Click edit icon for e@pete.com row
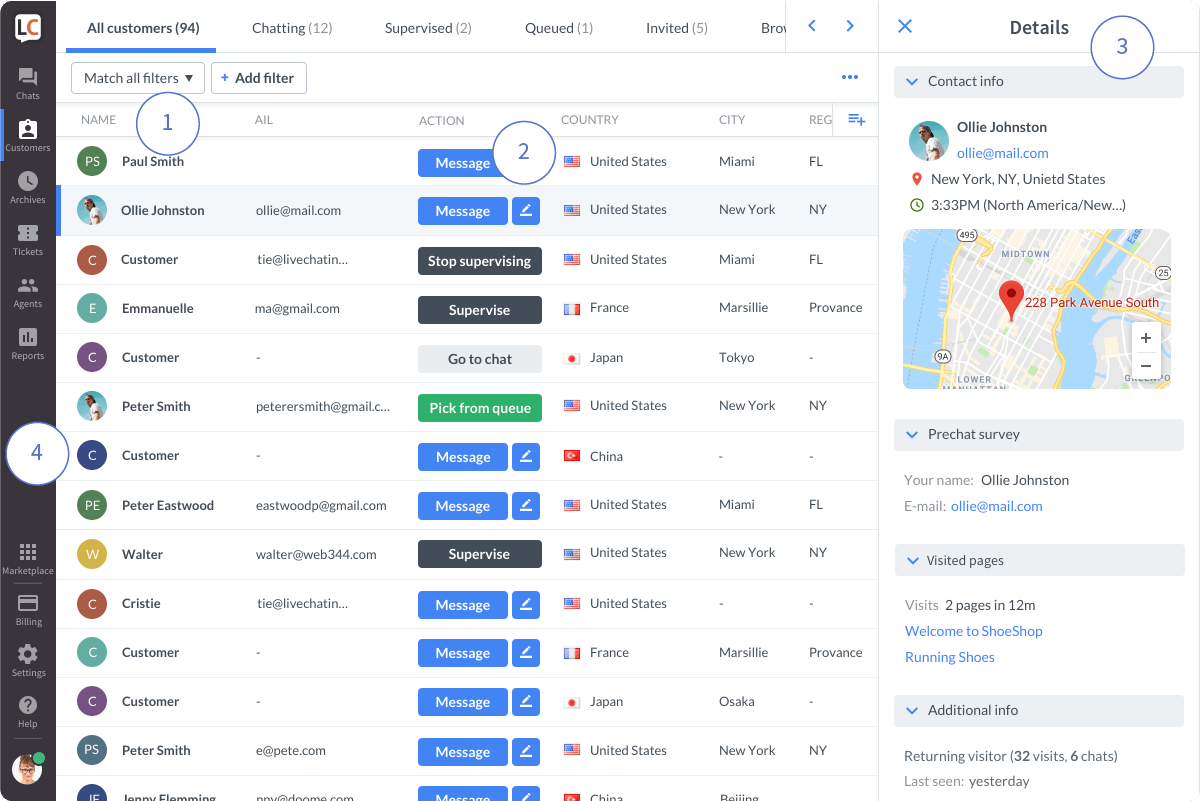The height and width of the screenshot is (801, 1201). point(526,751)
